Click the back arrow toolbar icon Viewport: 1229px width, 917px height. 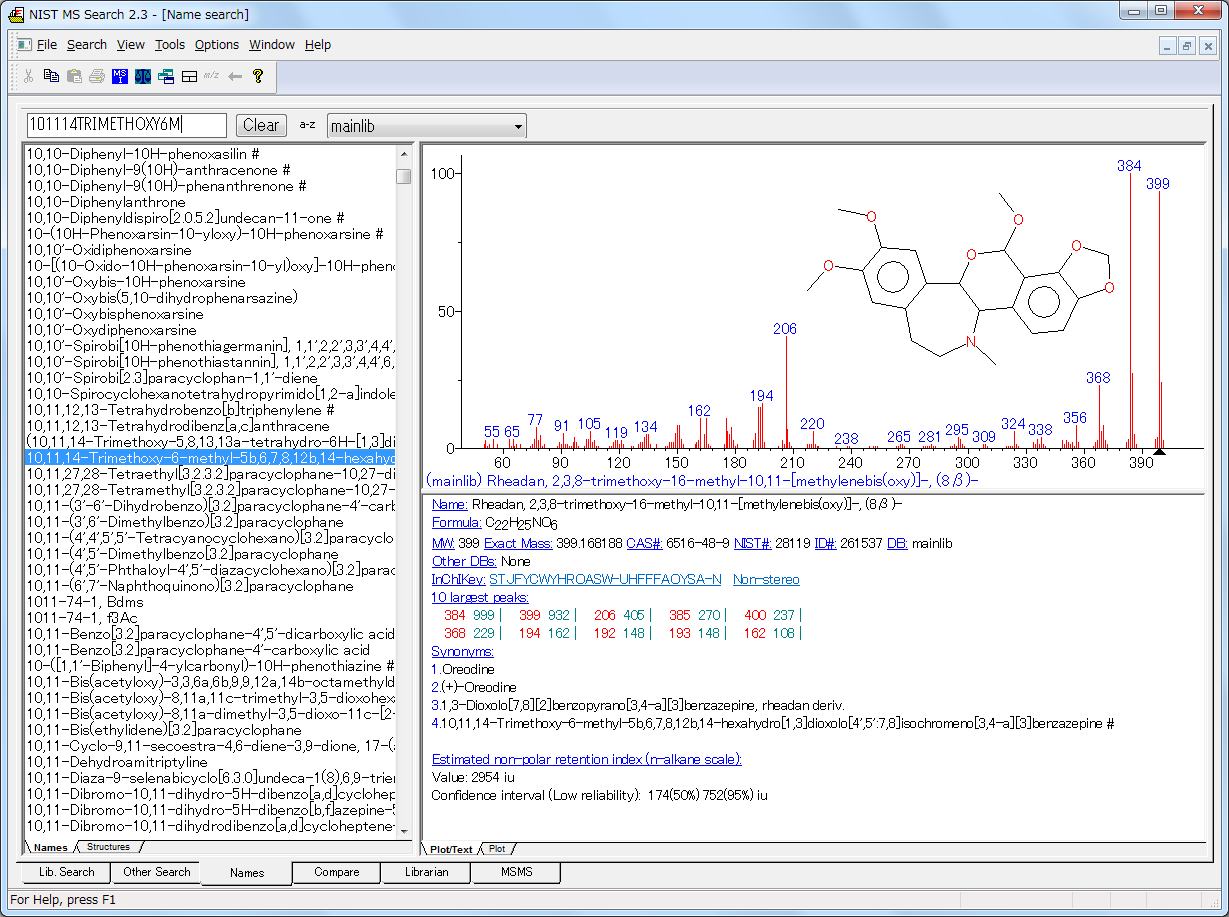[x=235, y=76]
